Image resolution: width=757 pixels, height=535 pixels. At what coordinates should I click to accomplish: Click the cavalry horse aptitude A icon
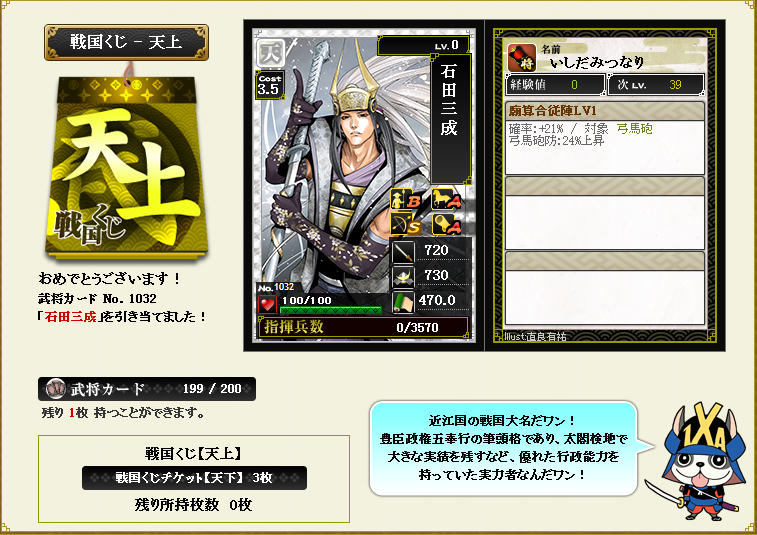(446, 199)
